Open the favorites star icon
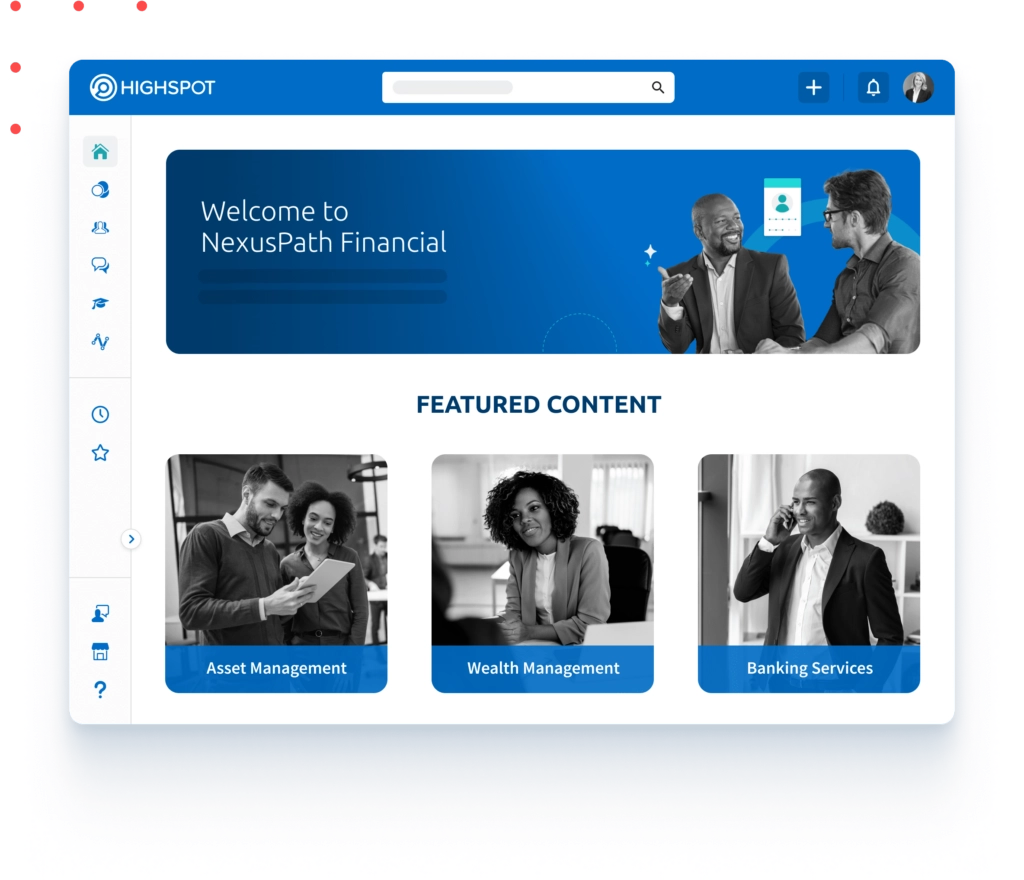This screenshot has height=880, width=1024. coord(100,453)
